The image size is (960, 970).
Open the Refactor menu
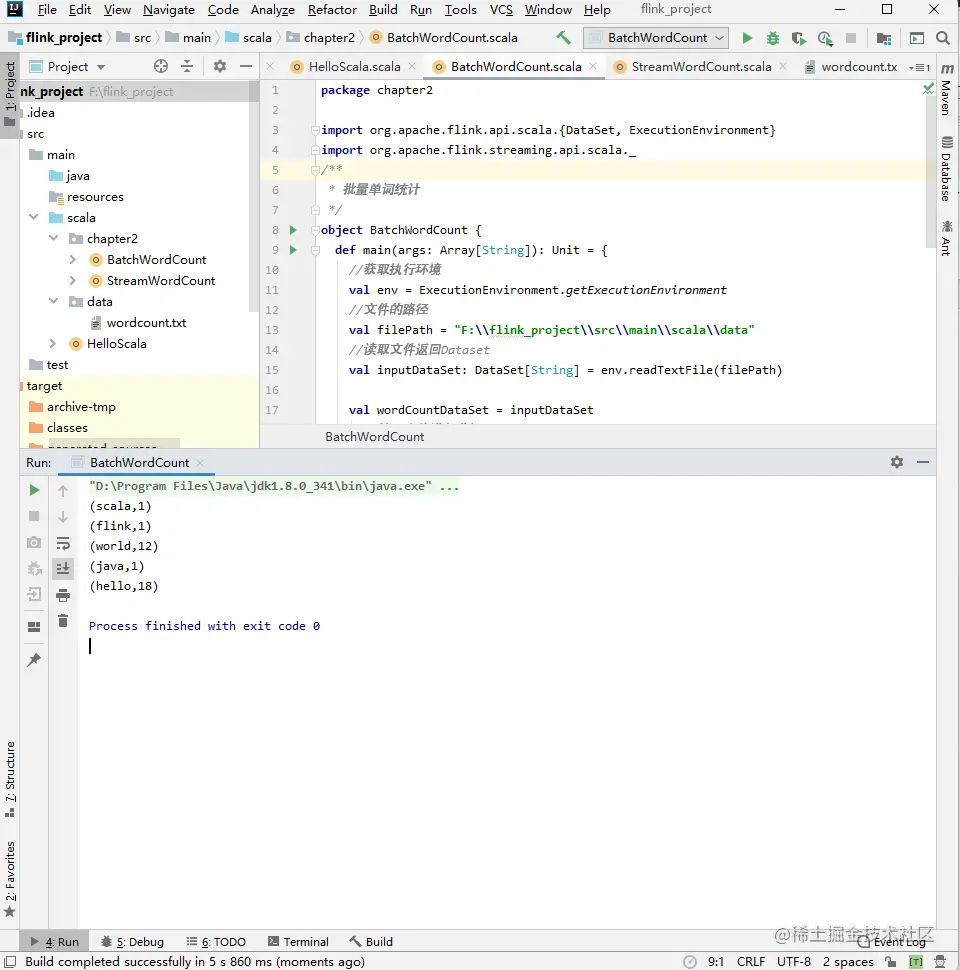(332, 10)
